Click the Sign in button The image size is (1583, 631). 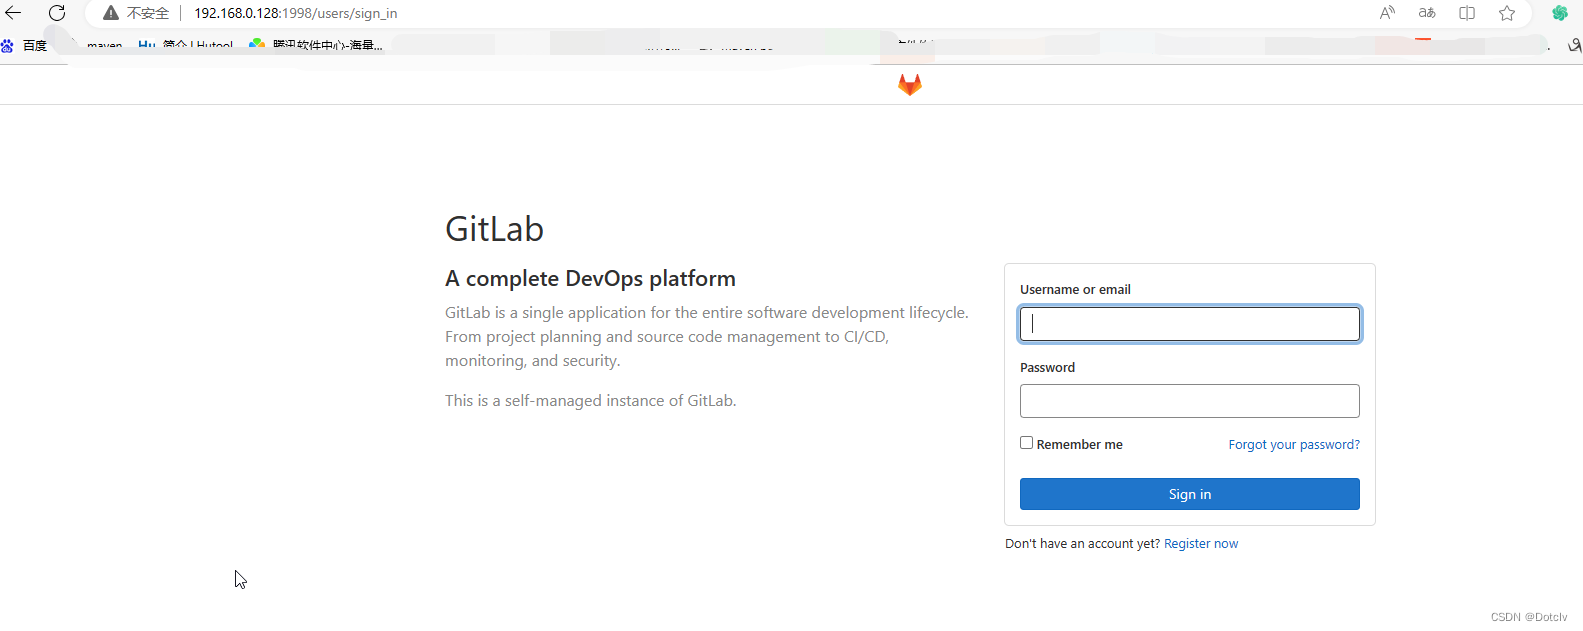(x=1189, y=494)
